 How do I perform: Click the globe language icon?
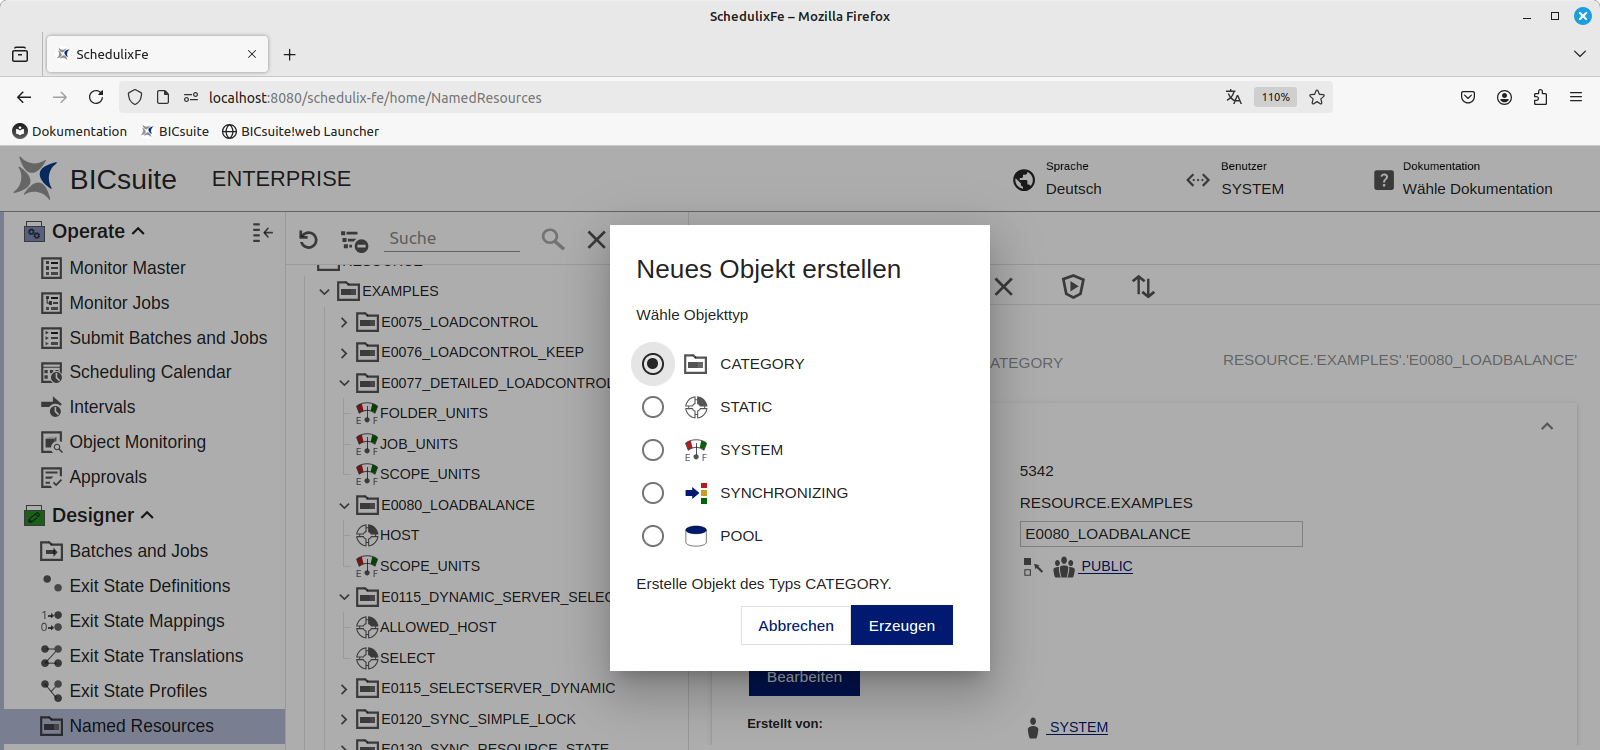[x=1024, y=180]
